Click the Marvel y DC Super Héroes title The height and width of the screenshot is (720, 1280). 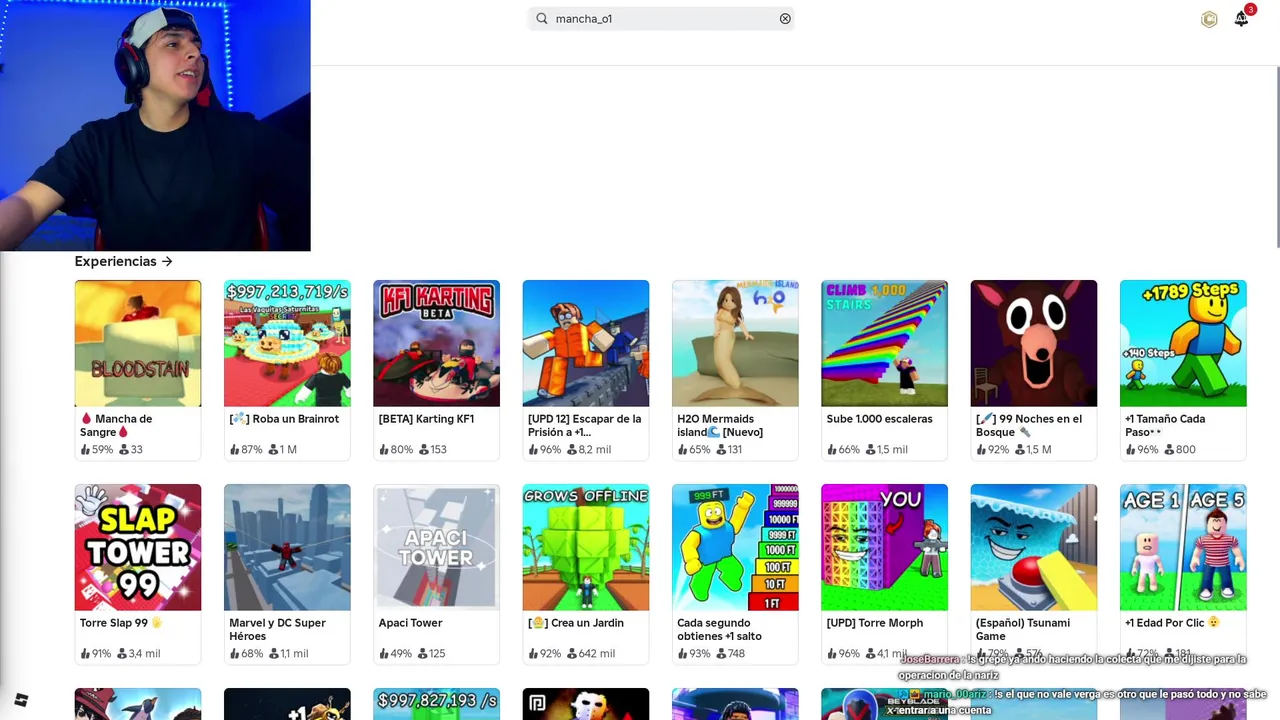[x=277, y=629]
